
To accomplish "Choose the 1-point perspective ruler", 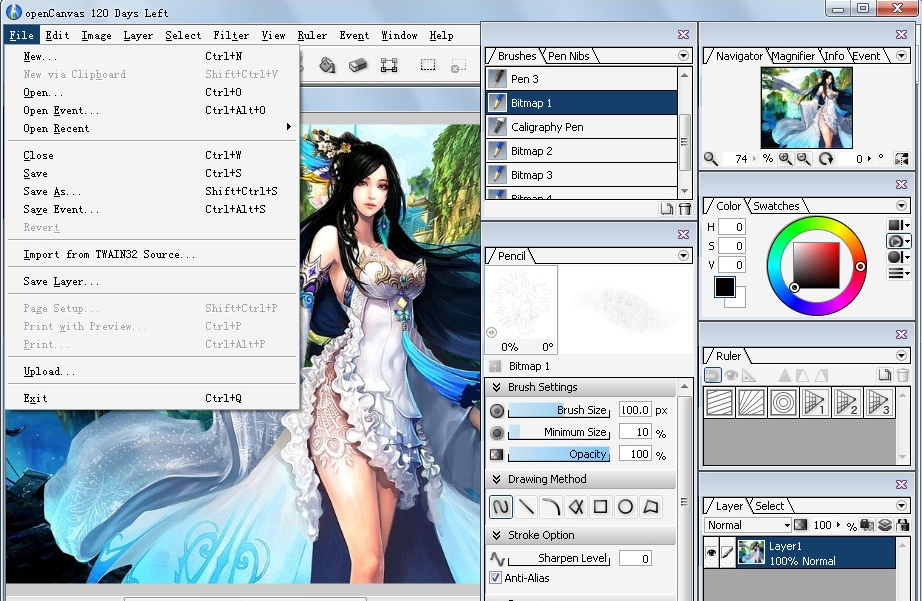I will coord(815,403).
